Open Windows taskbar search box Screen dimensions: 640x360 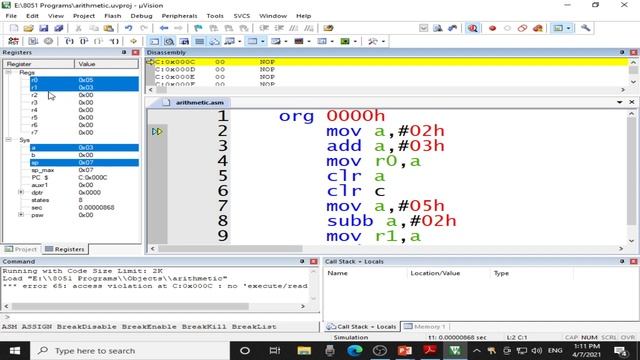click(x=130, y=351)
